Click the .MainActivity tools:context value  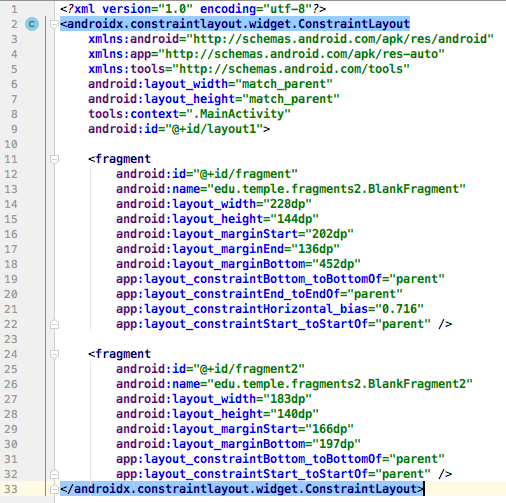238,114
